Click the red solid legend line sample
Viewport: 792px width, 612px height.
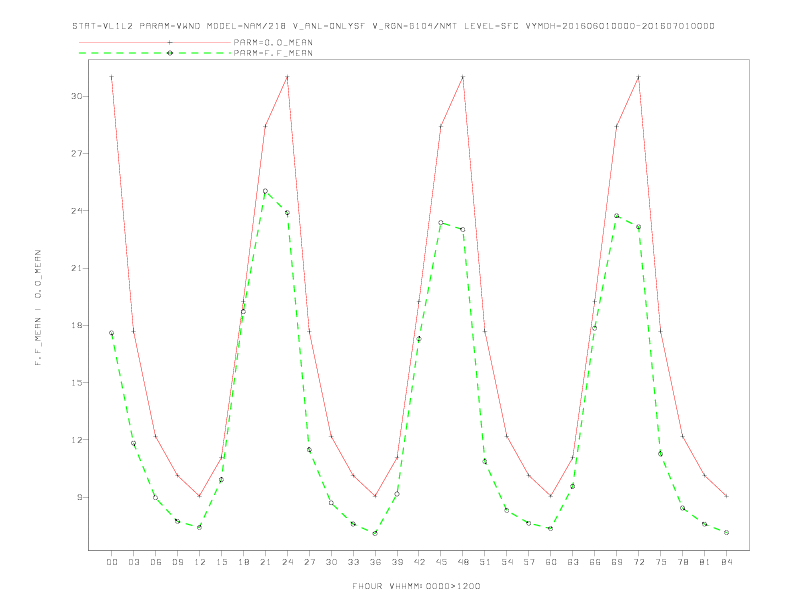(155, 42)
